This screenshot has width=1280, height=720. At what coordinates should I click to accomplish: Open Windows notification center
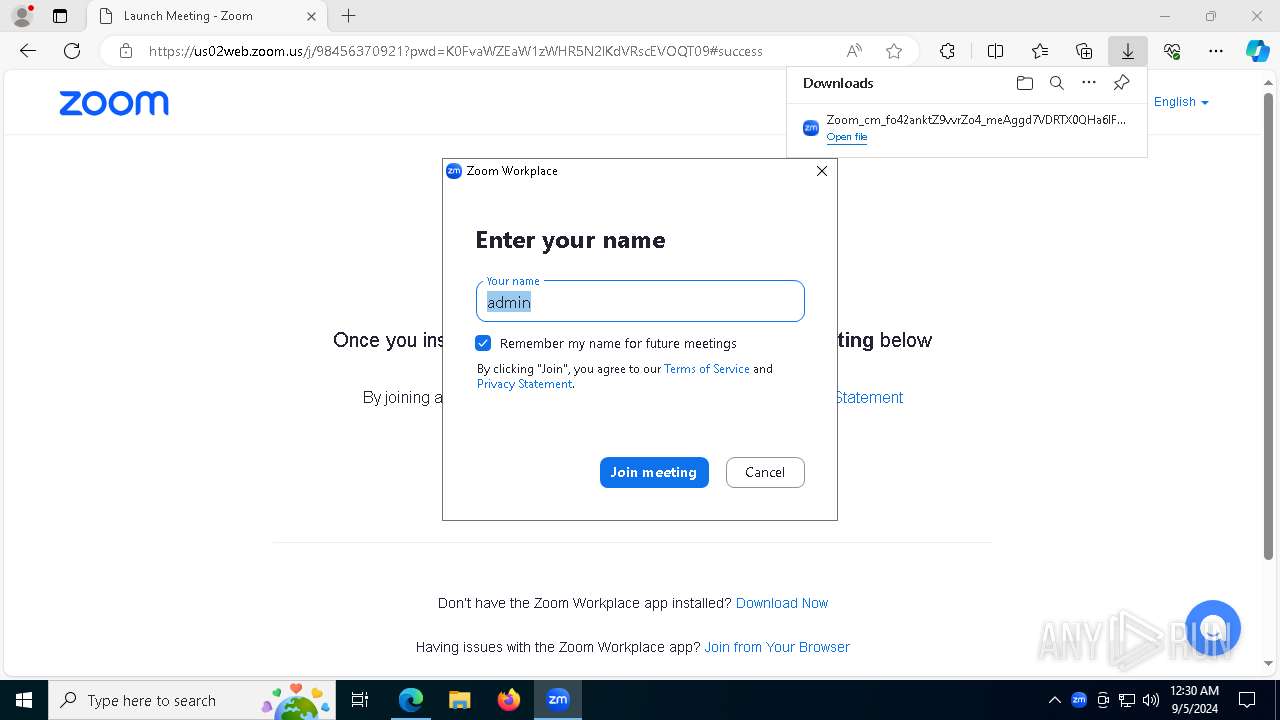(x=1247, y=700)
